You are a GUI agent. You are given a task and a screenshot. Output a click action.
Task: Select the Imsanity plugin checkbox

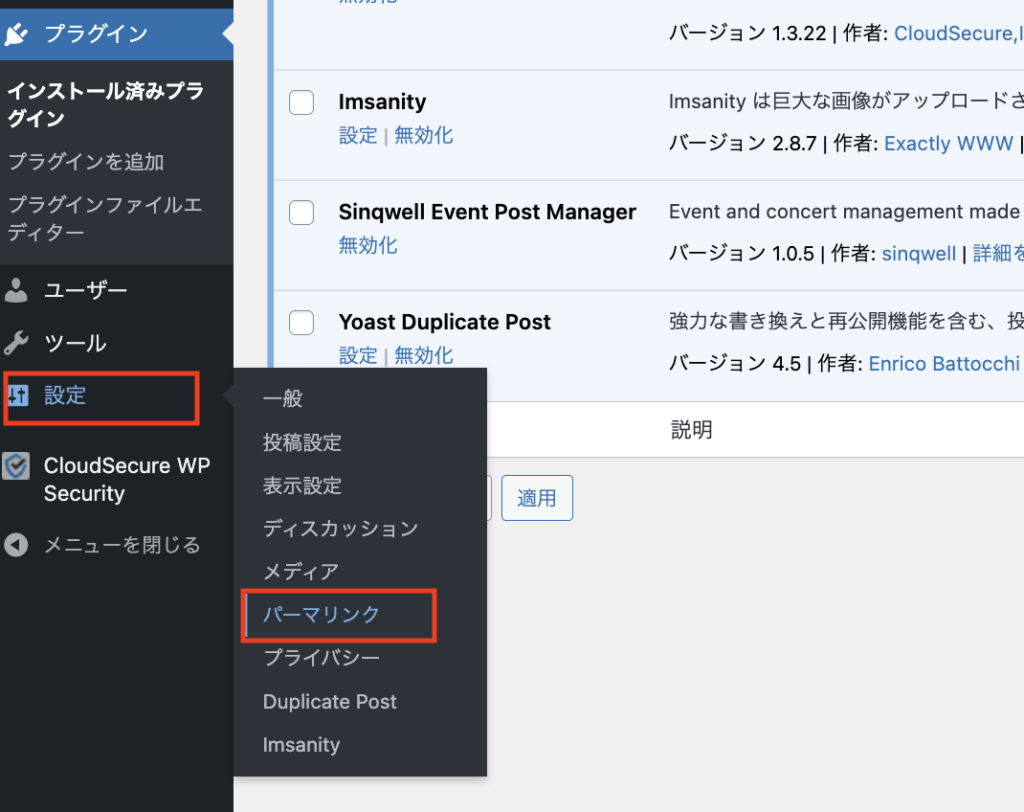pyautogui.click(x=301, y=102)
